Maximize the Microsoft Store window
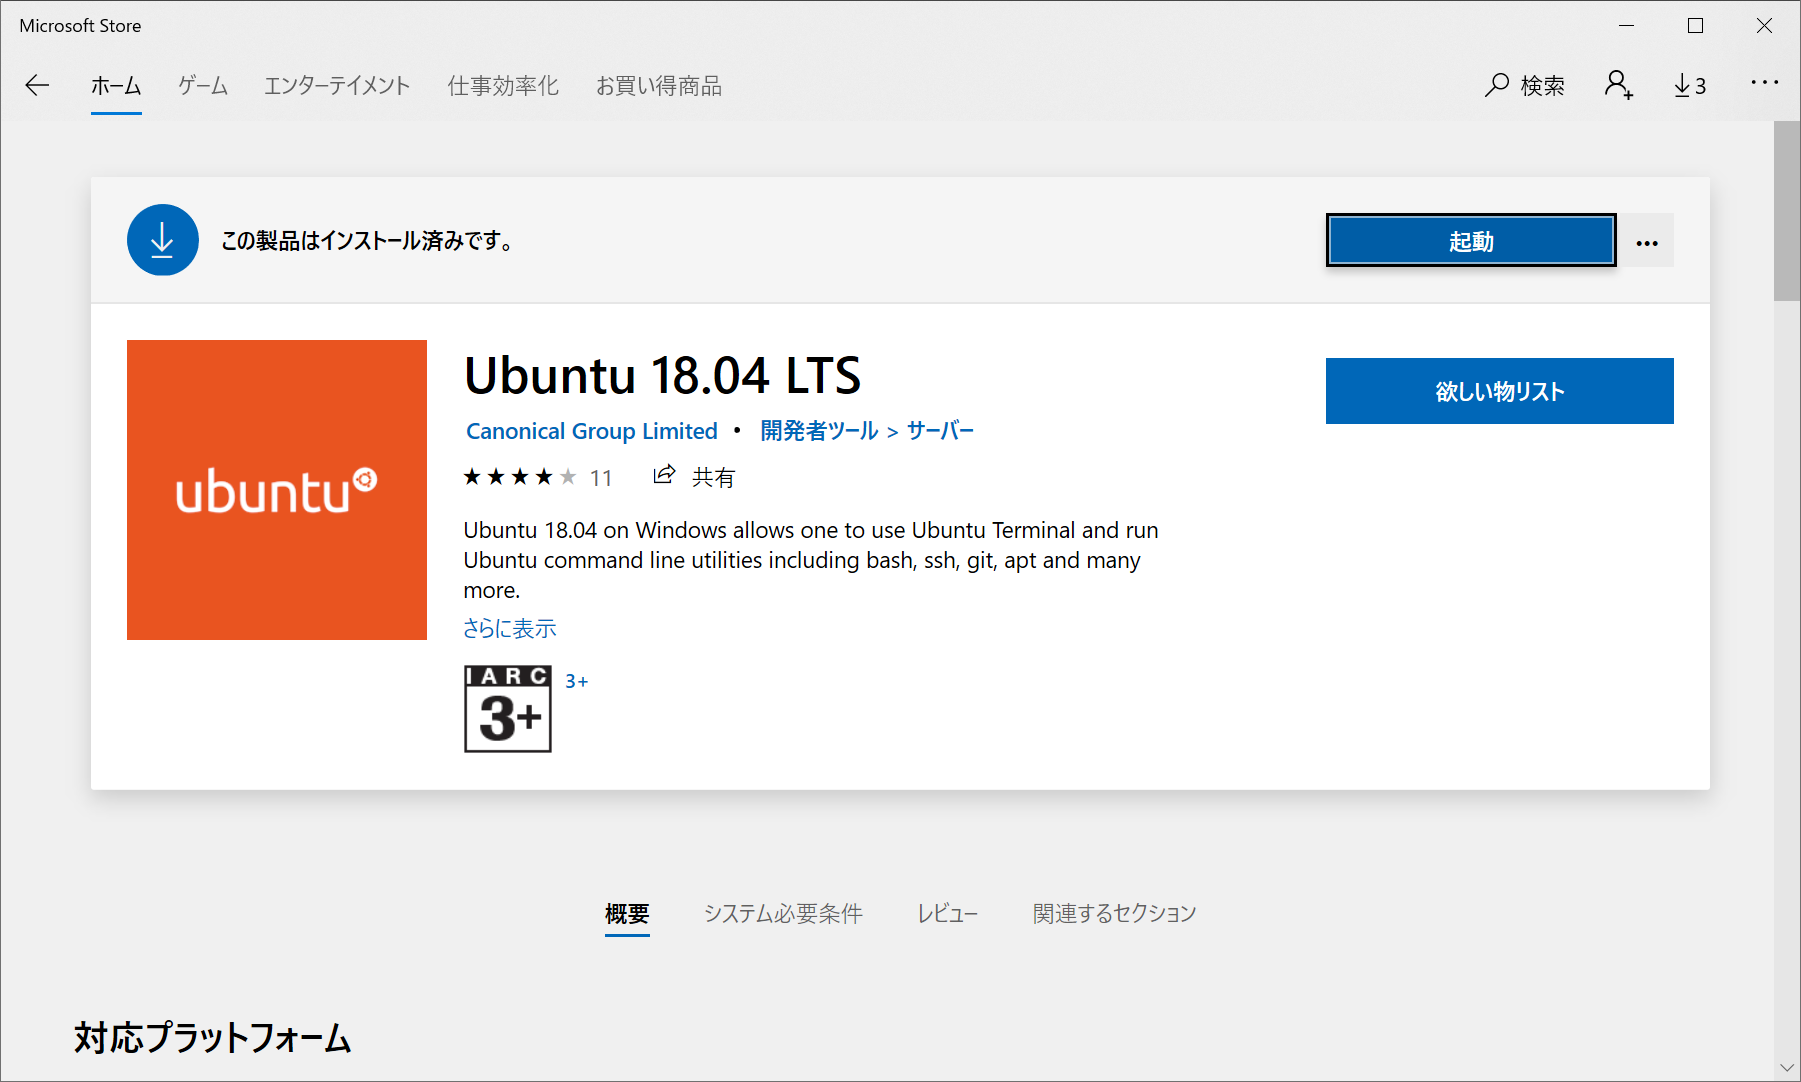The height and width of the screenshot is (1082, 1801). (1695, 26)
